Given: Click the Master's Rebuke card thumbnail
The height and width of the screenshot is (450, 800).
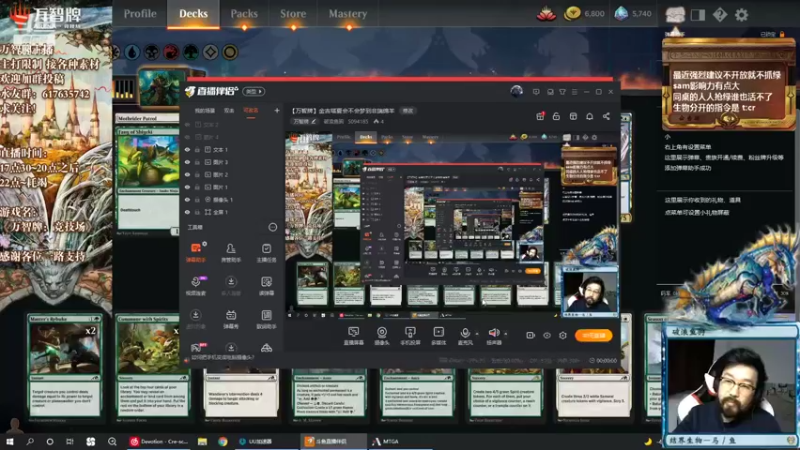Looking at the screenshot, I should (x=64, y=365).
